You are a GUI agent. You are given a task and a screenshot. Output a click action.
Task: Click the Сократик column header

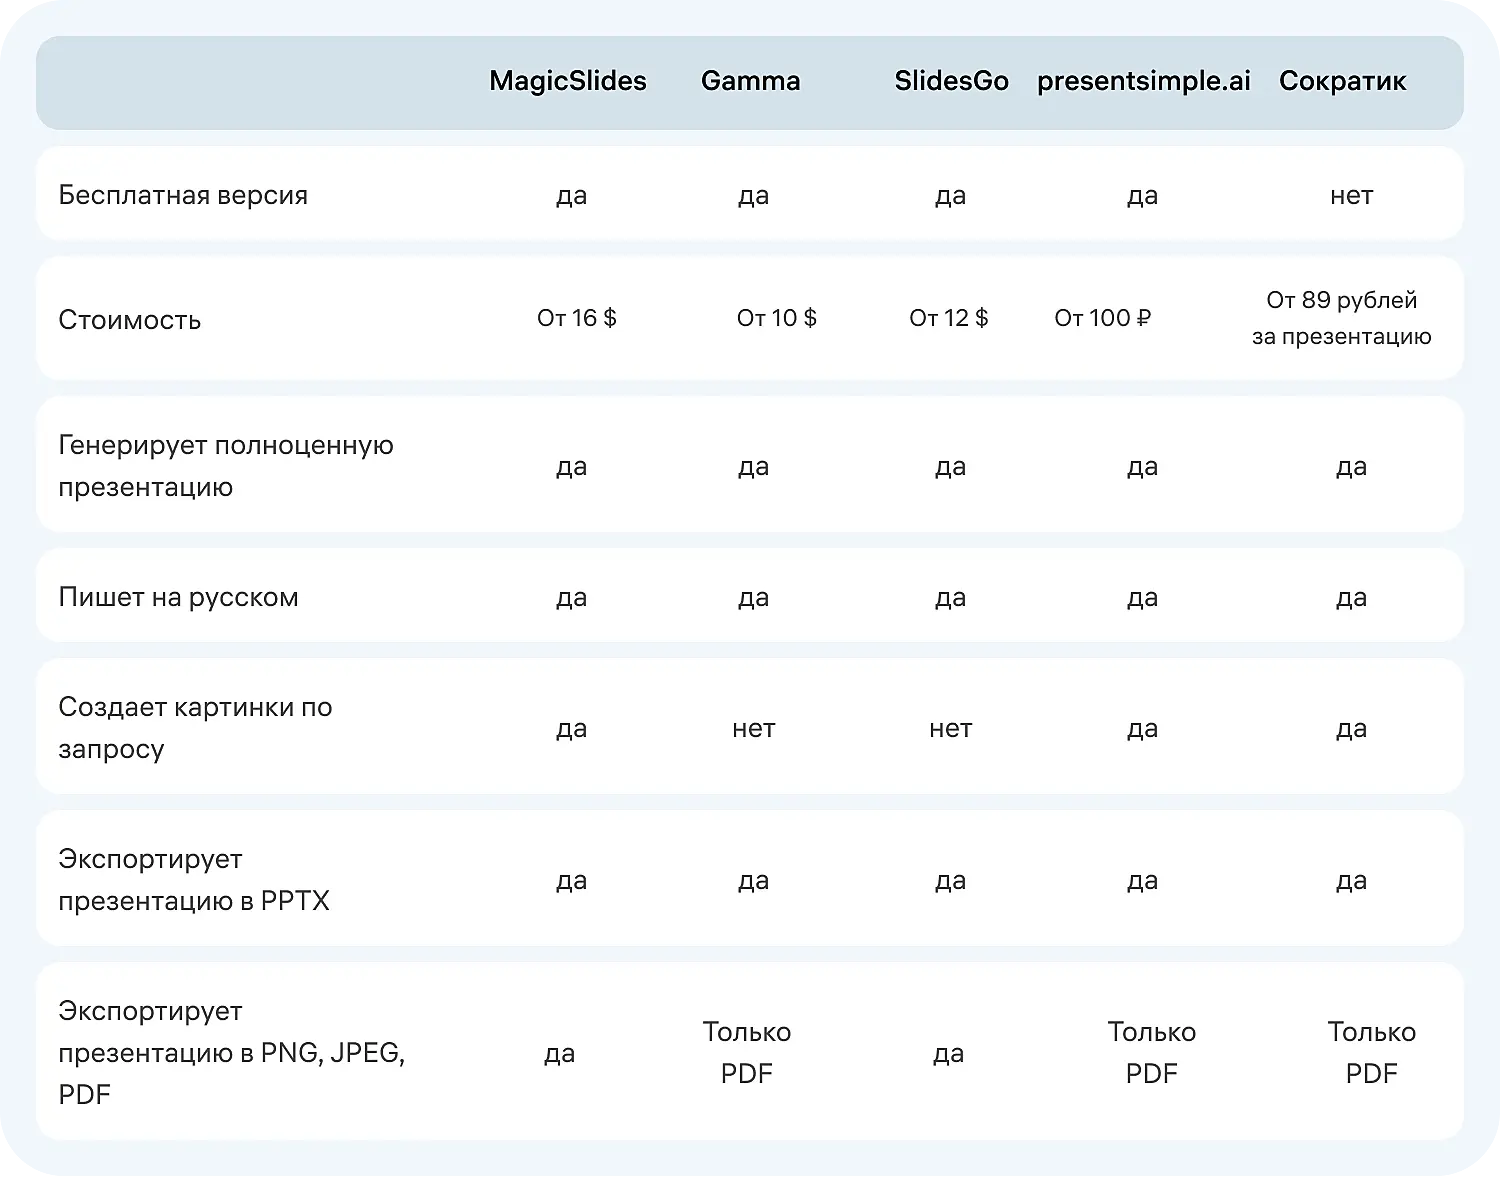[x=1342, y=81]
